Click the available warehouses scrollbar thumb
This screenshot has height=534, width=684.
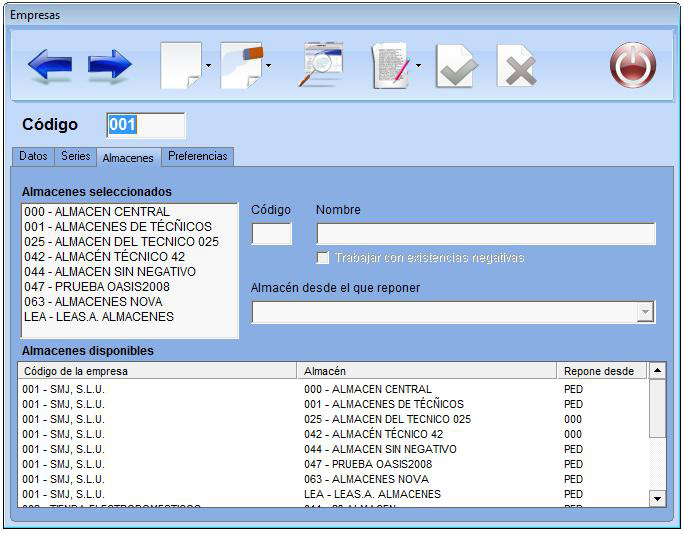point(657,408)
